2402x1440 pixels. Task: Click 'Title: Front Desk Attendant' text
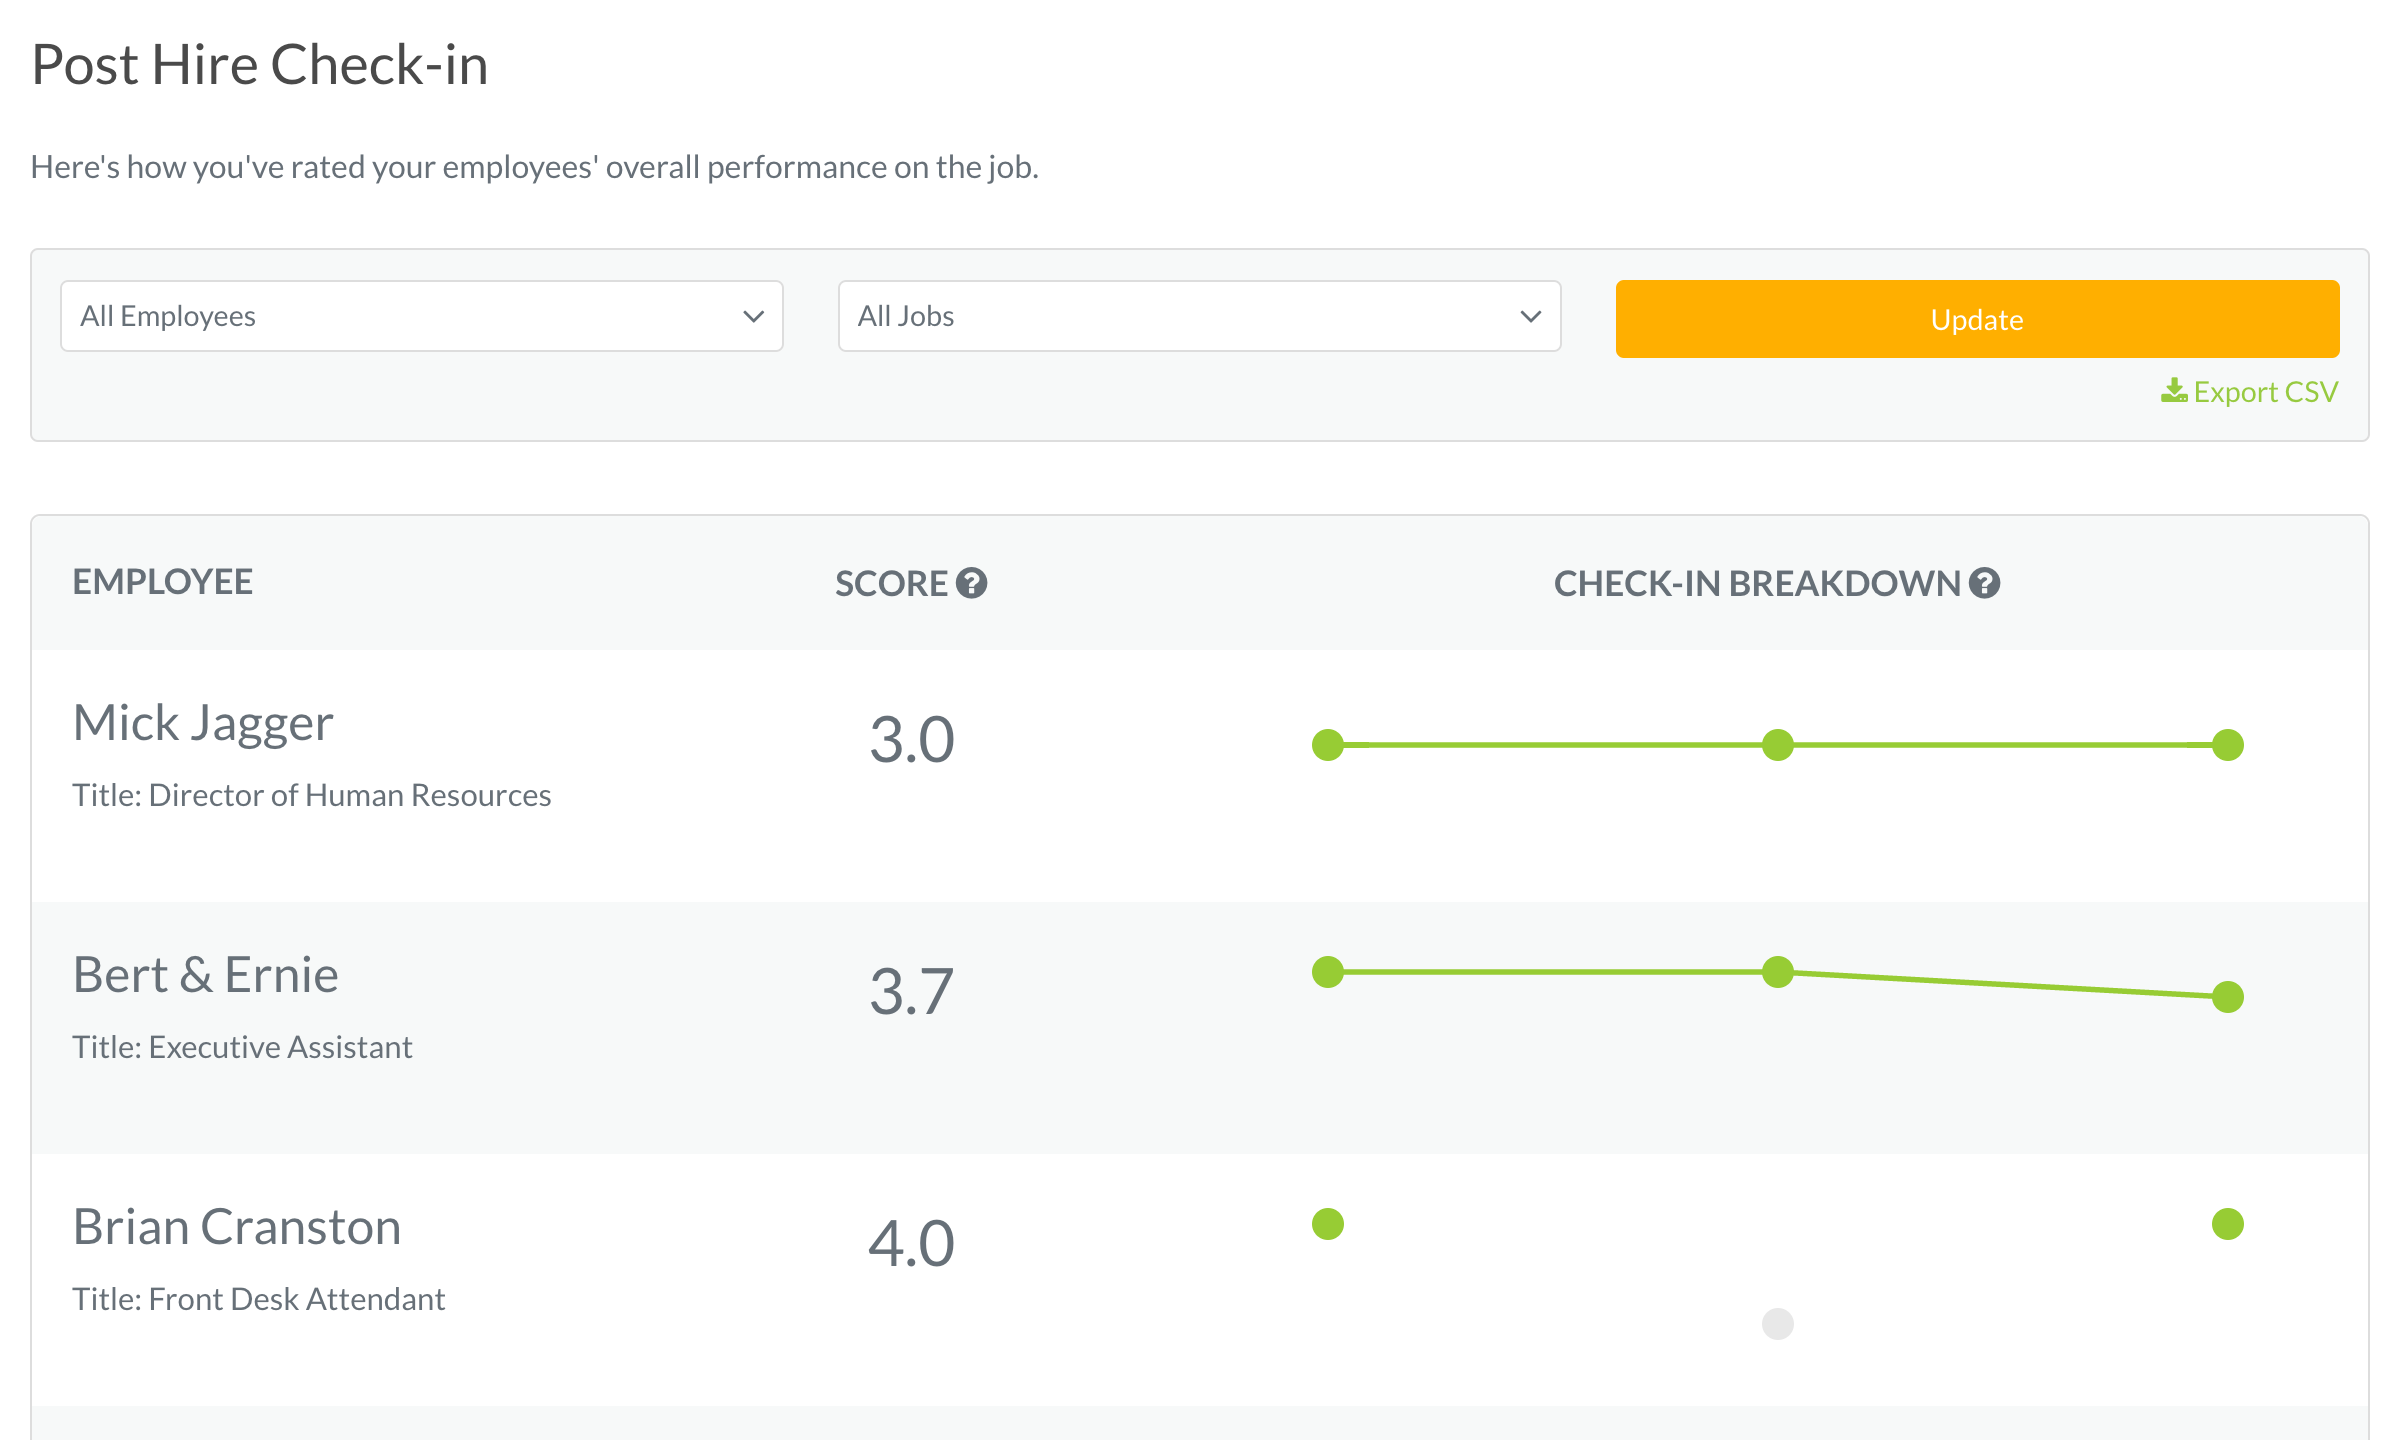point(258,1299)
